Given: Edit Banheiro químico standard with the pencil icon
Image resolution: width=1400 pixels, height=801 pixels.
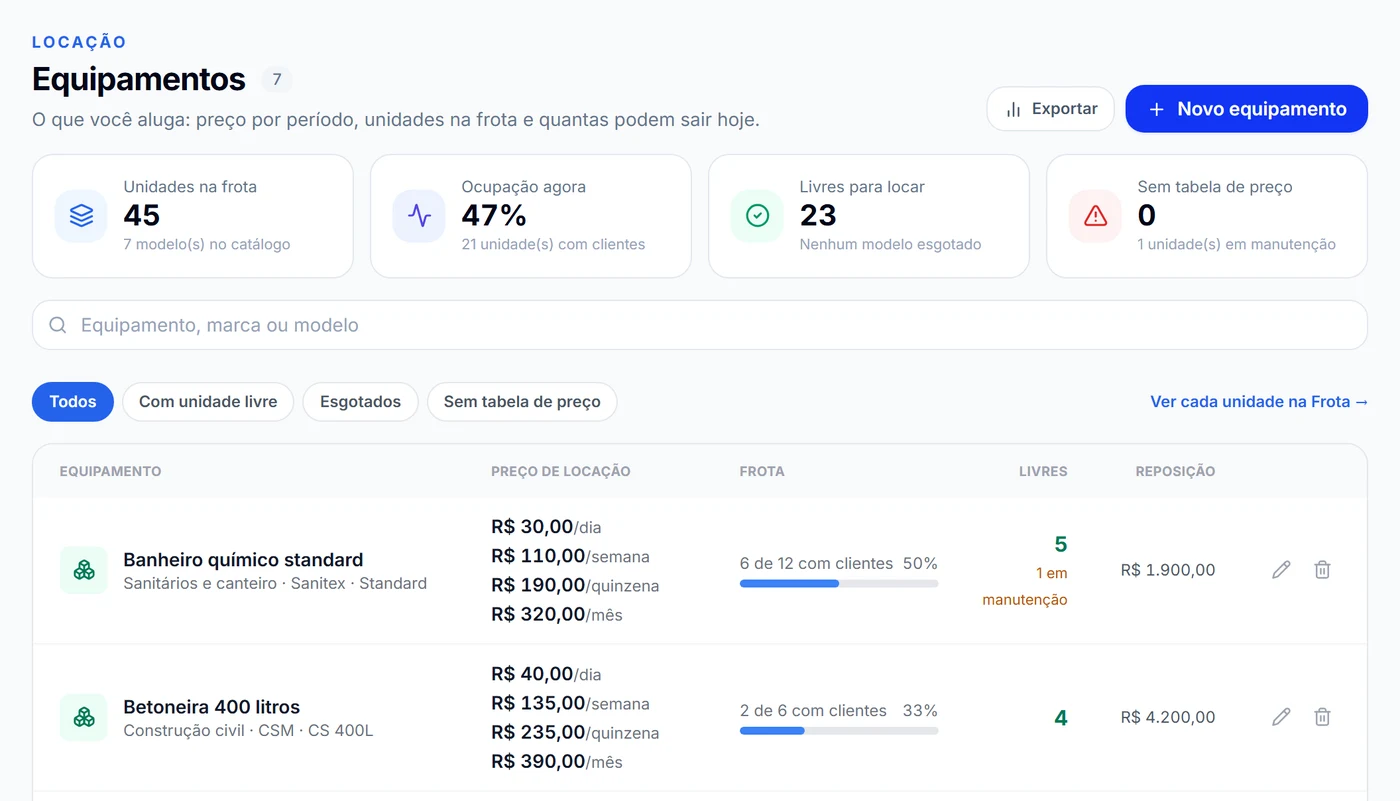Looking at the screenshot, I should [x=1281, y=570].
